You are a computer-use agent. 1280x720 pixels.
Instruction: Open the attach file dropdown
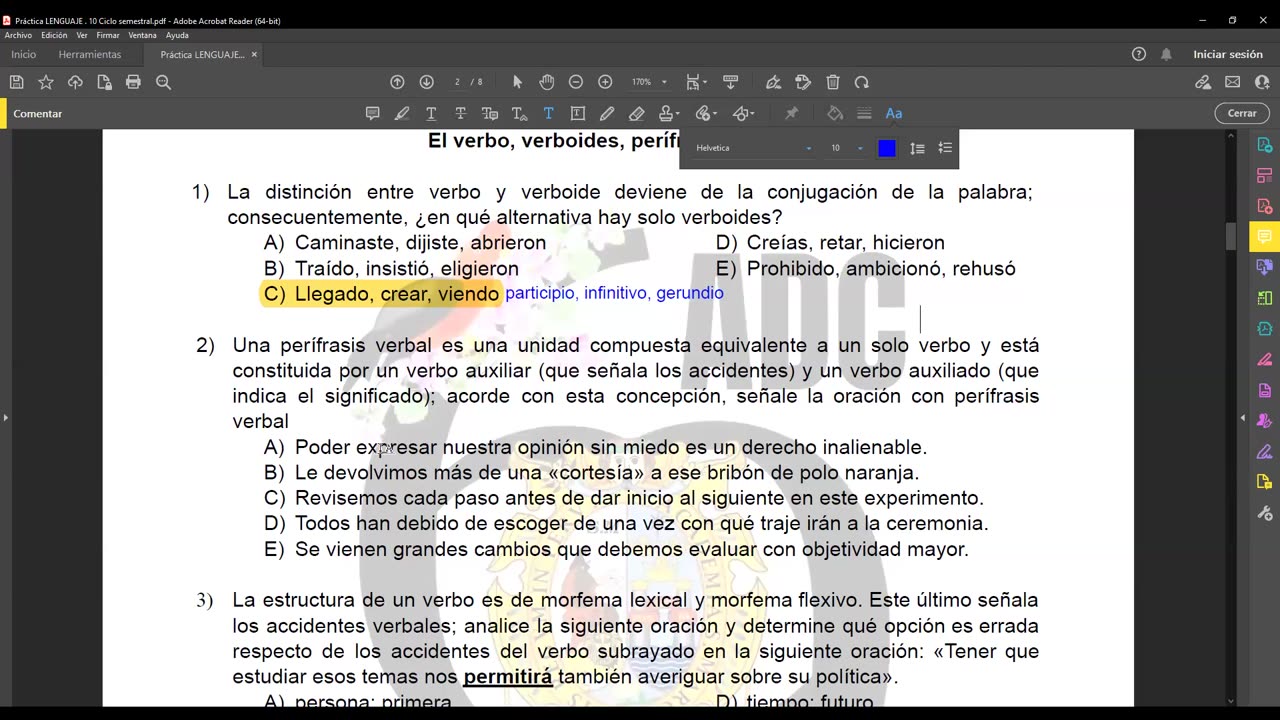pos(707,113)
